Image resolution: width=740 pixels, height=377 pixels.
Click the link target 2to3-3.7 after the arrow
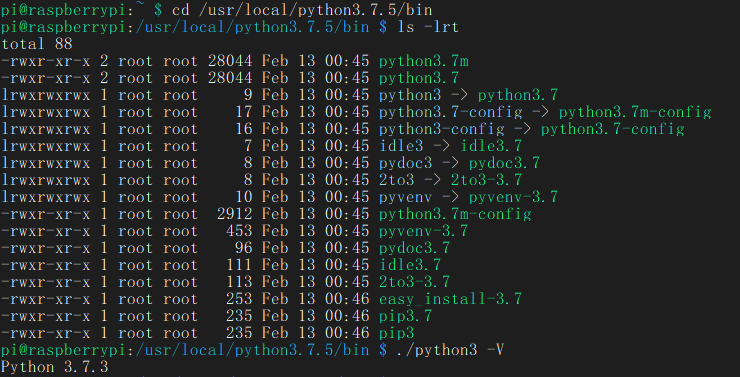pyautogui.click(x=486, y=180)
